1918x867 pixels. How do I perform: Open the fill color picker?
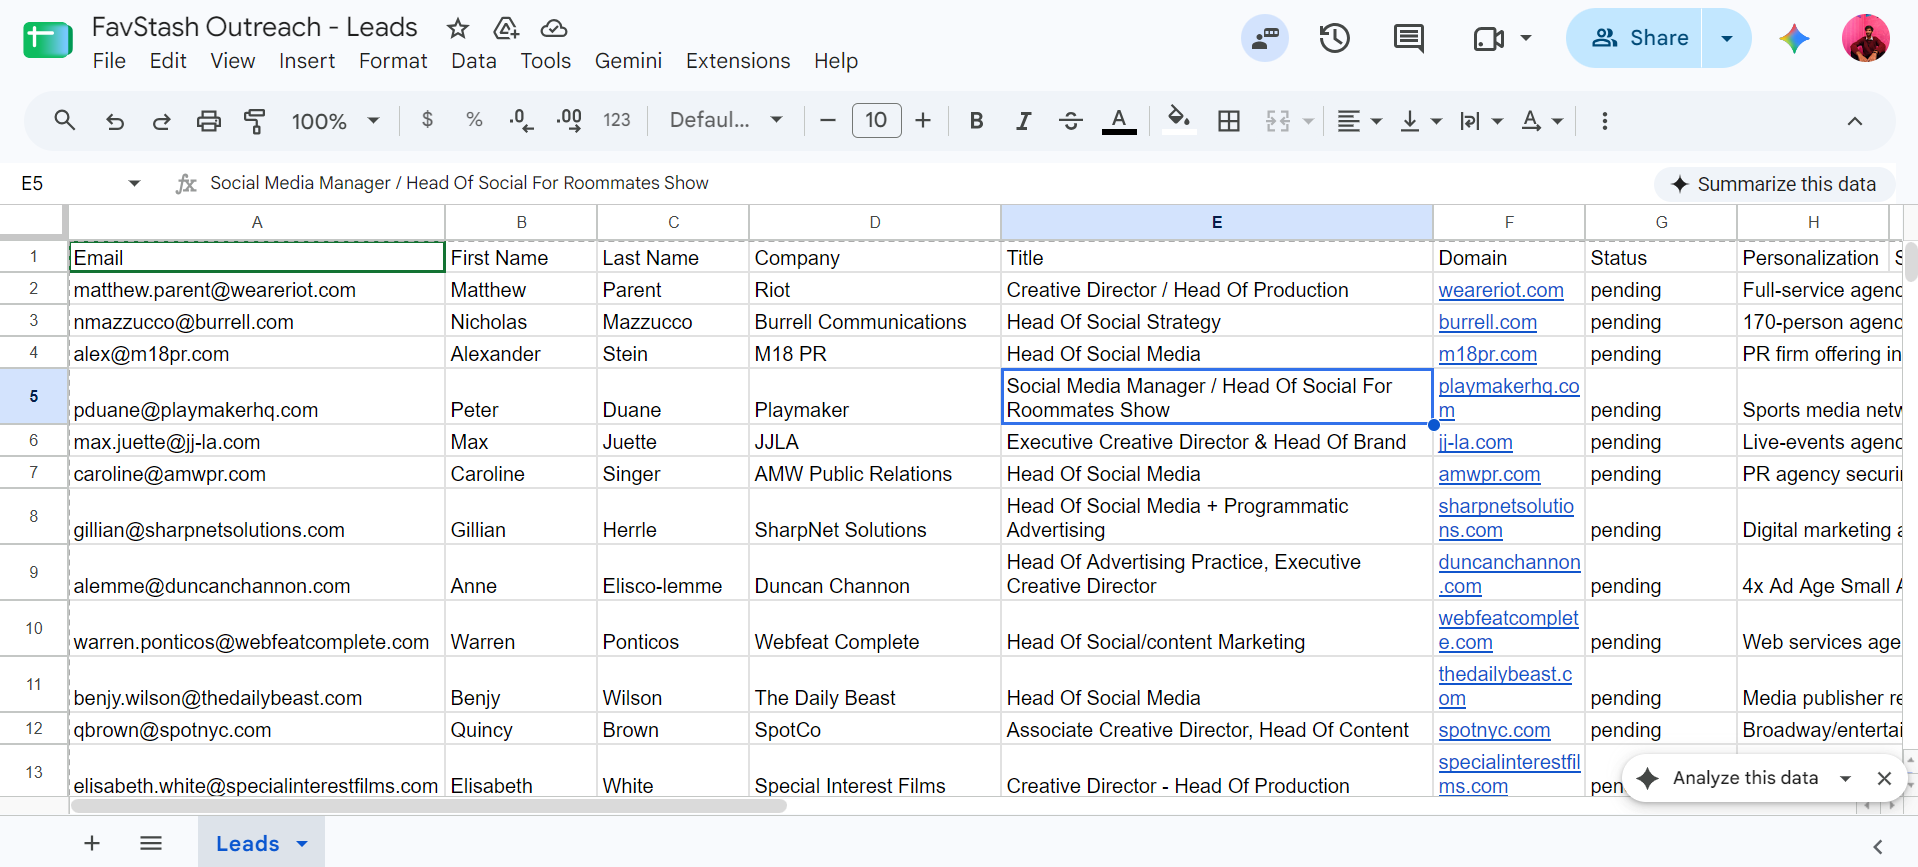coord(1180,121)
